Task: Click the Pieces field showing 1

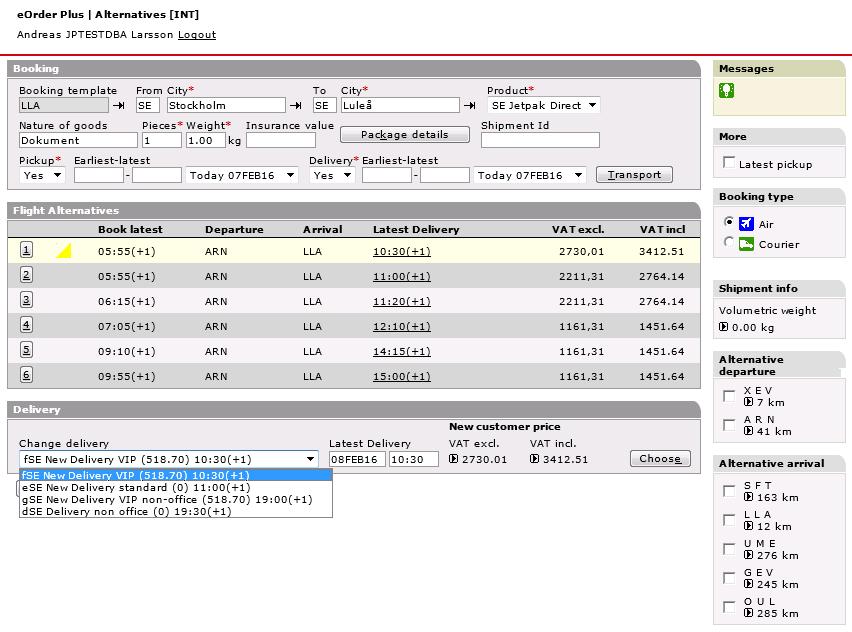Action: click(162, 140)
